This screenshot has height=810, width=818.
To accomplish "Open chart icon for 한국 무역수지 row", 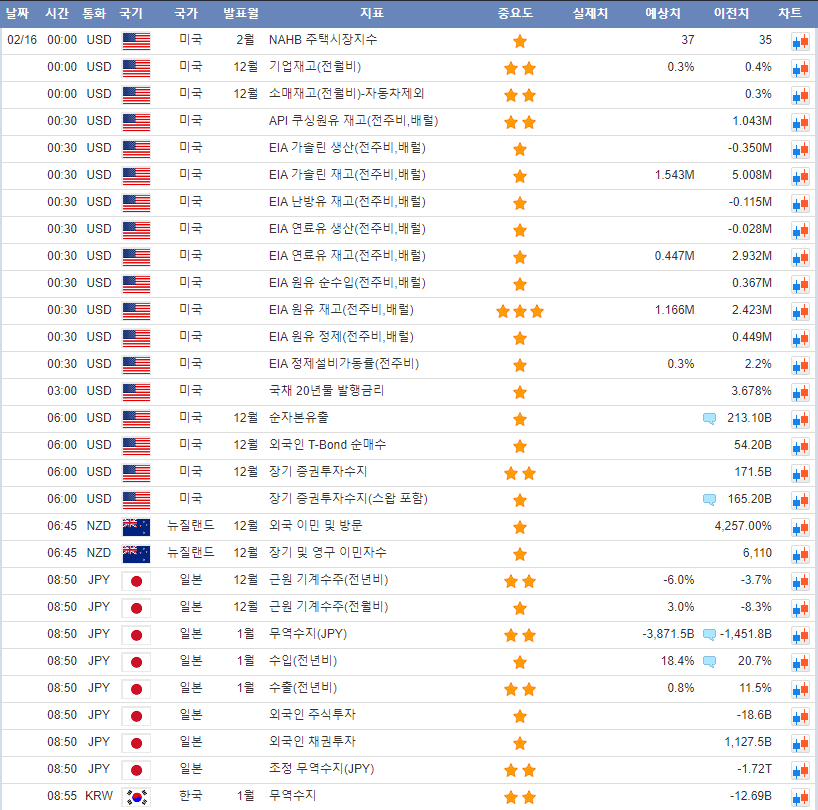I will click(800, 796).
